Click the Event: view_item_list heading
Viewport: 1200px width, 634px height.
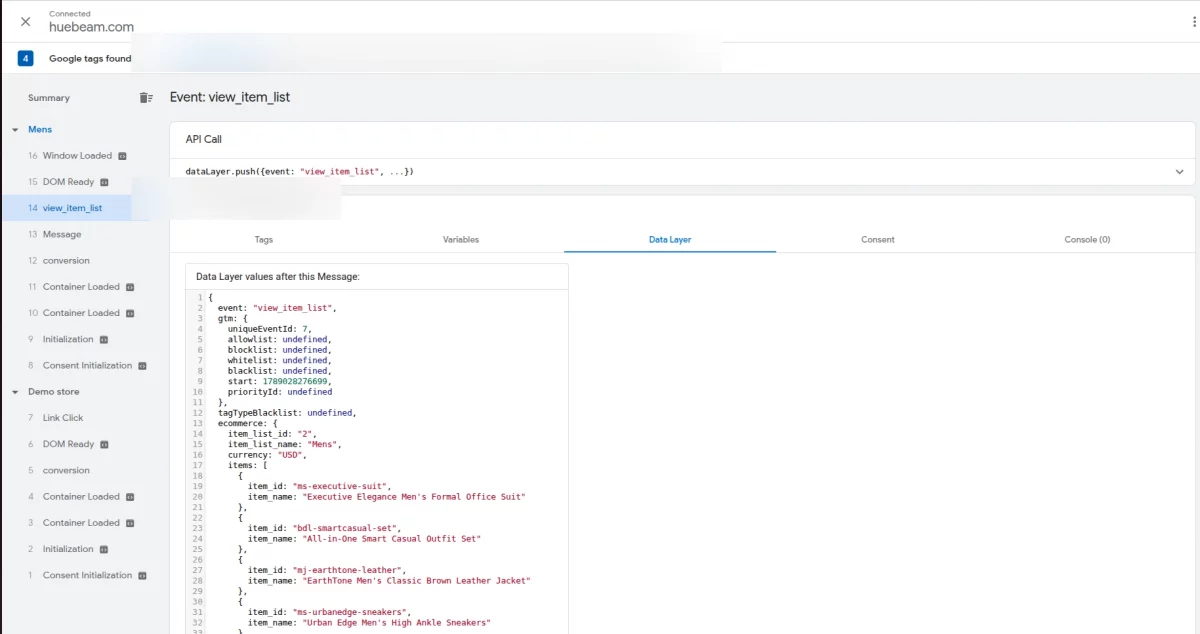pyautogui.click(x=230, y=98)
